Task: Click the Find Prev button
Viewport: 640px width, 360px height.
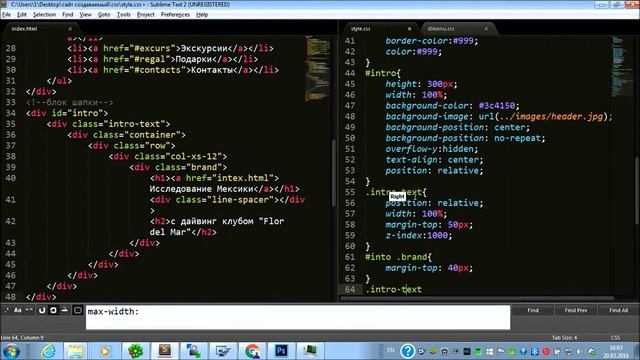Action: tap(576, 310)
